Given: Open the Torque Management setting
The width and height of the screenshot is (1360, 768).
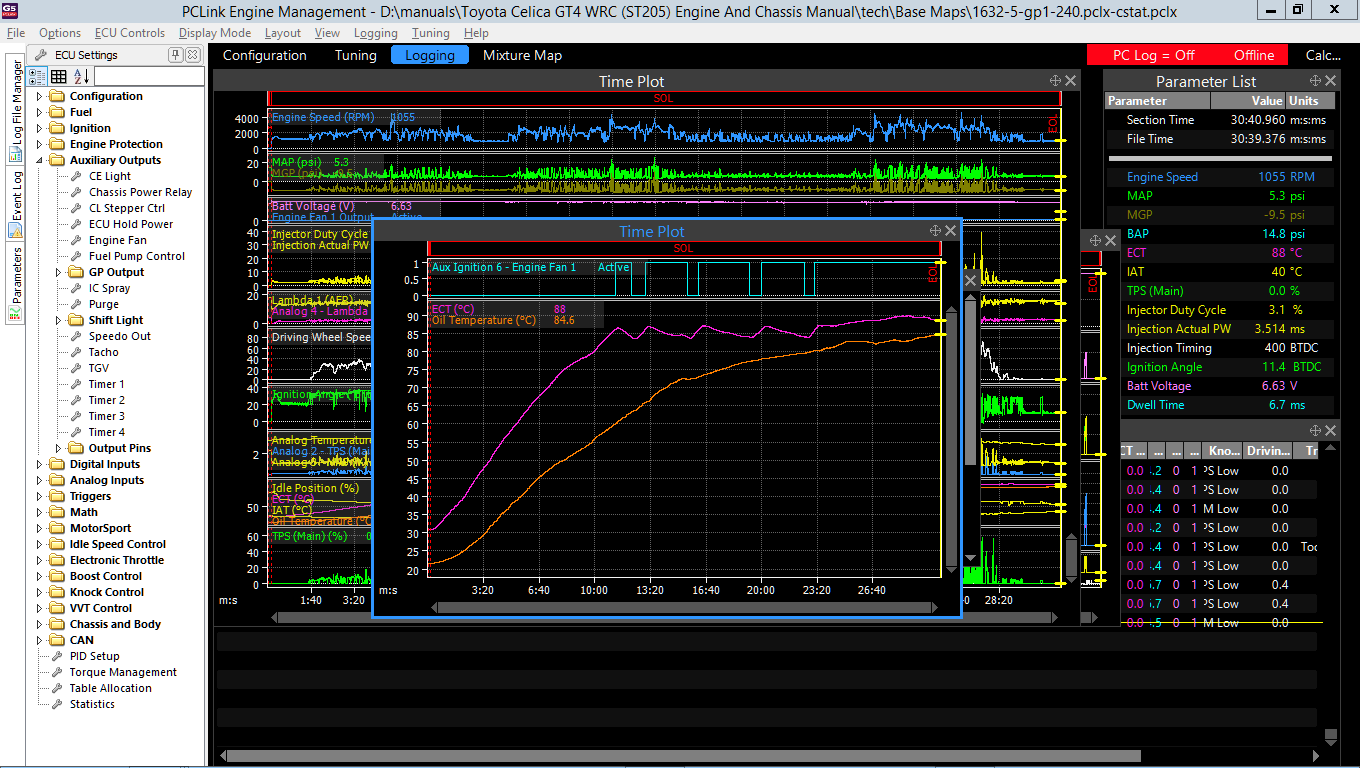Looking at the screenshot, I should 123,672.
